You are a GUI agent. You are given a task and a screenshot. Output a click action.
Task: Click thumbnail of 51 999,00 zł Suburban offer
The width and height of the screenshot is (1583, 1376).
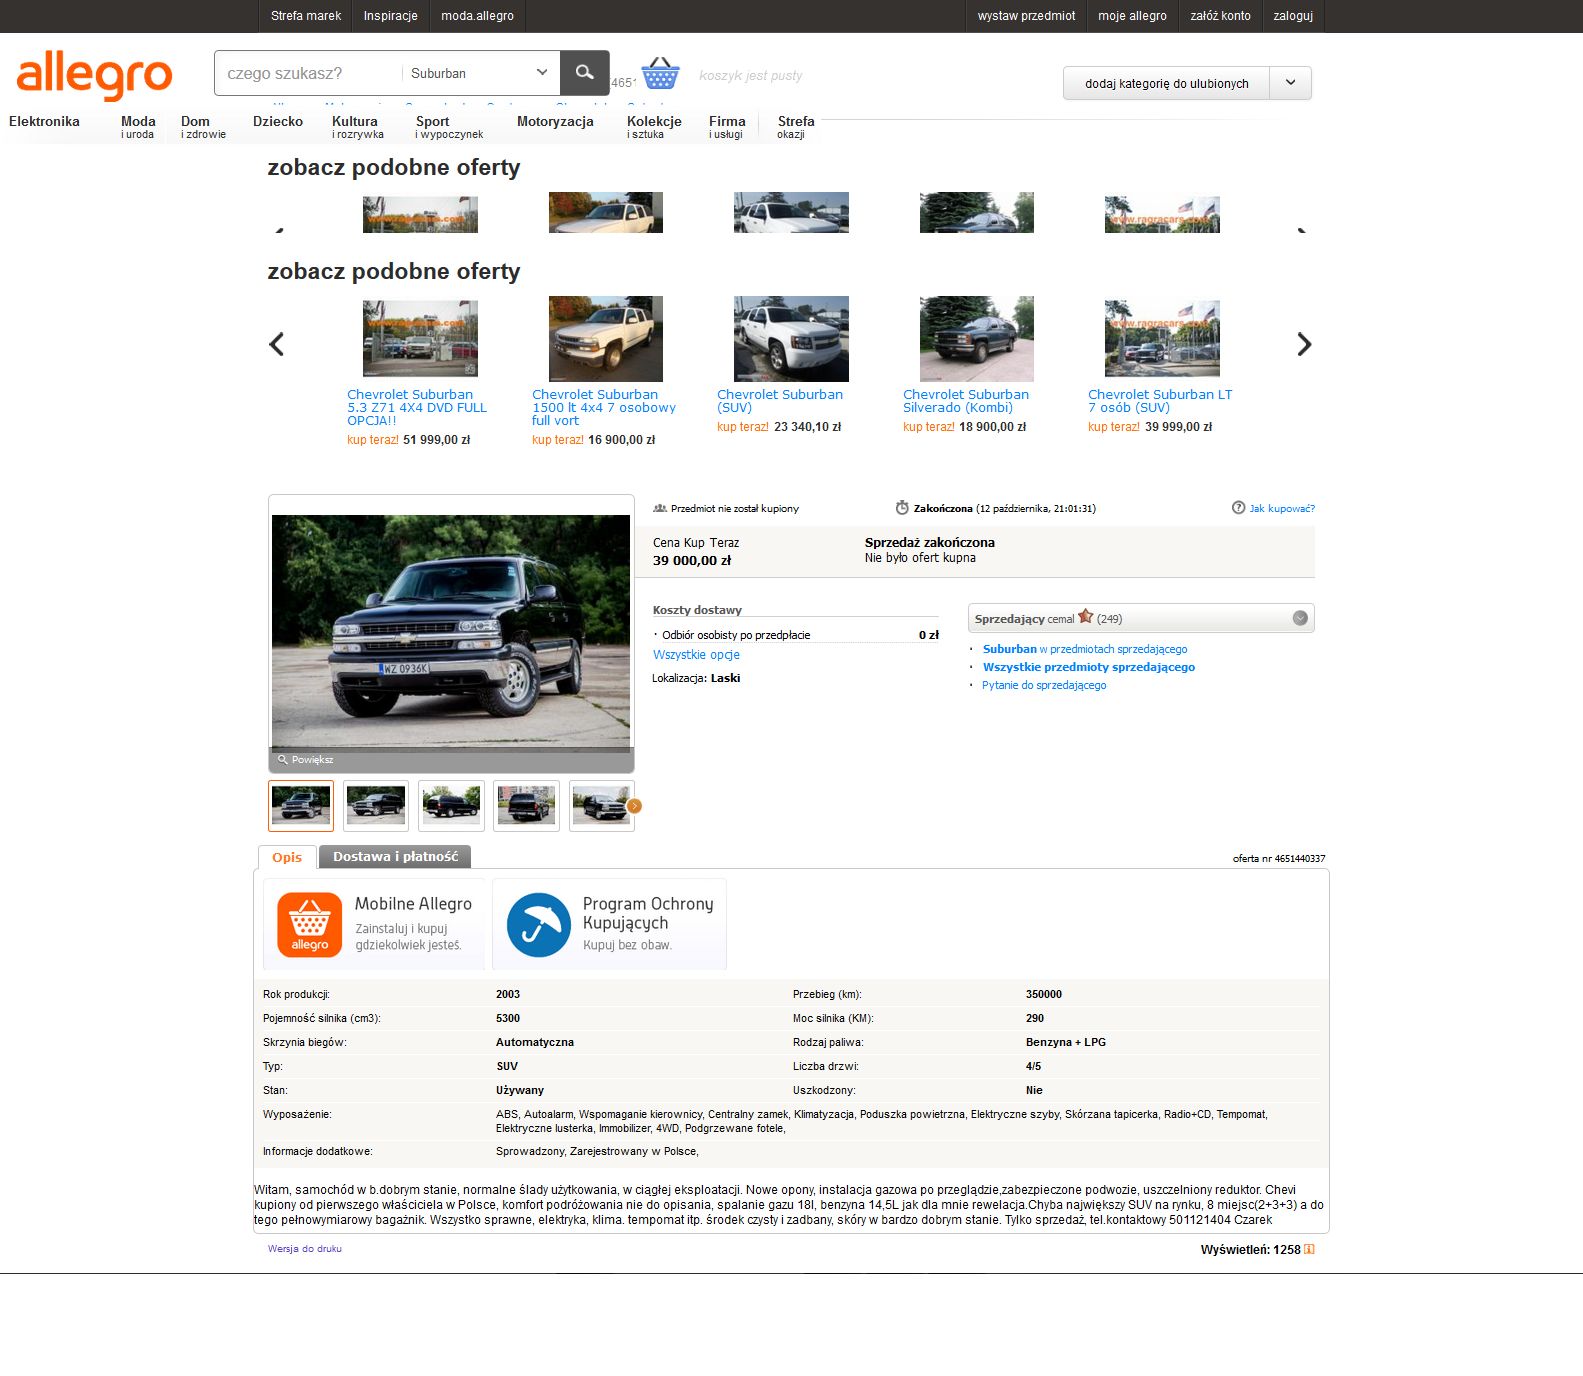(420, 339)
